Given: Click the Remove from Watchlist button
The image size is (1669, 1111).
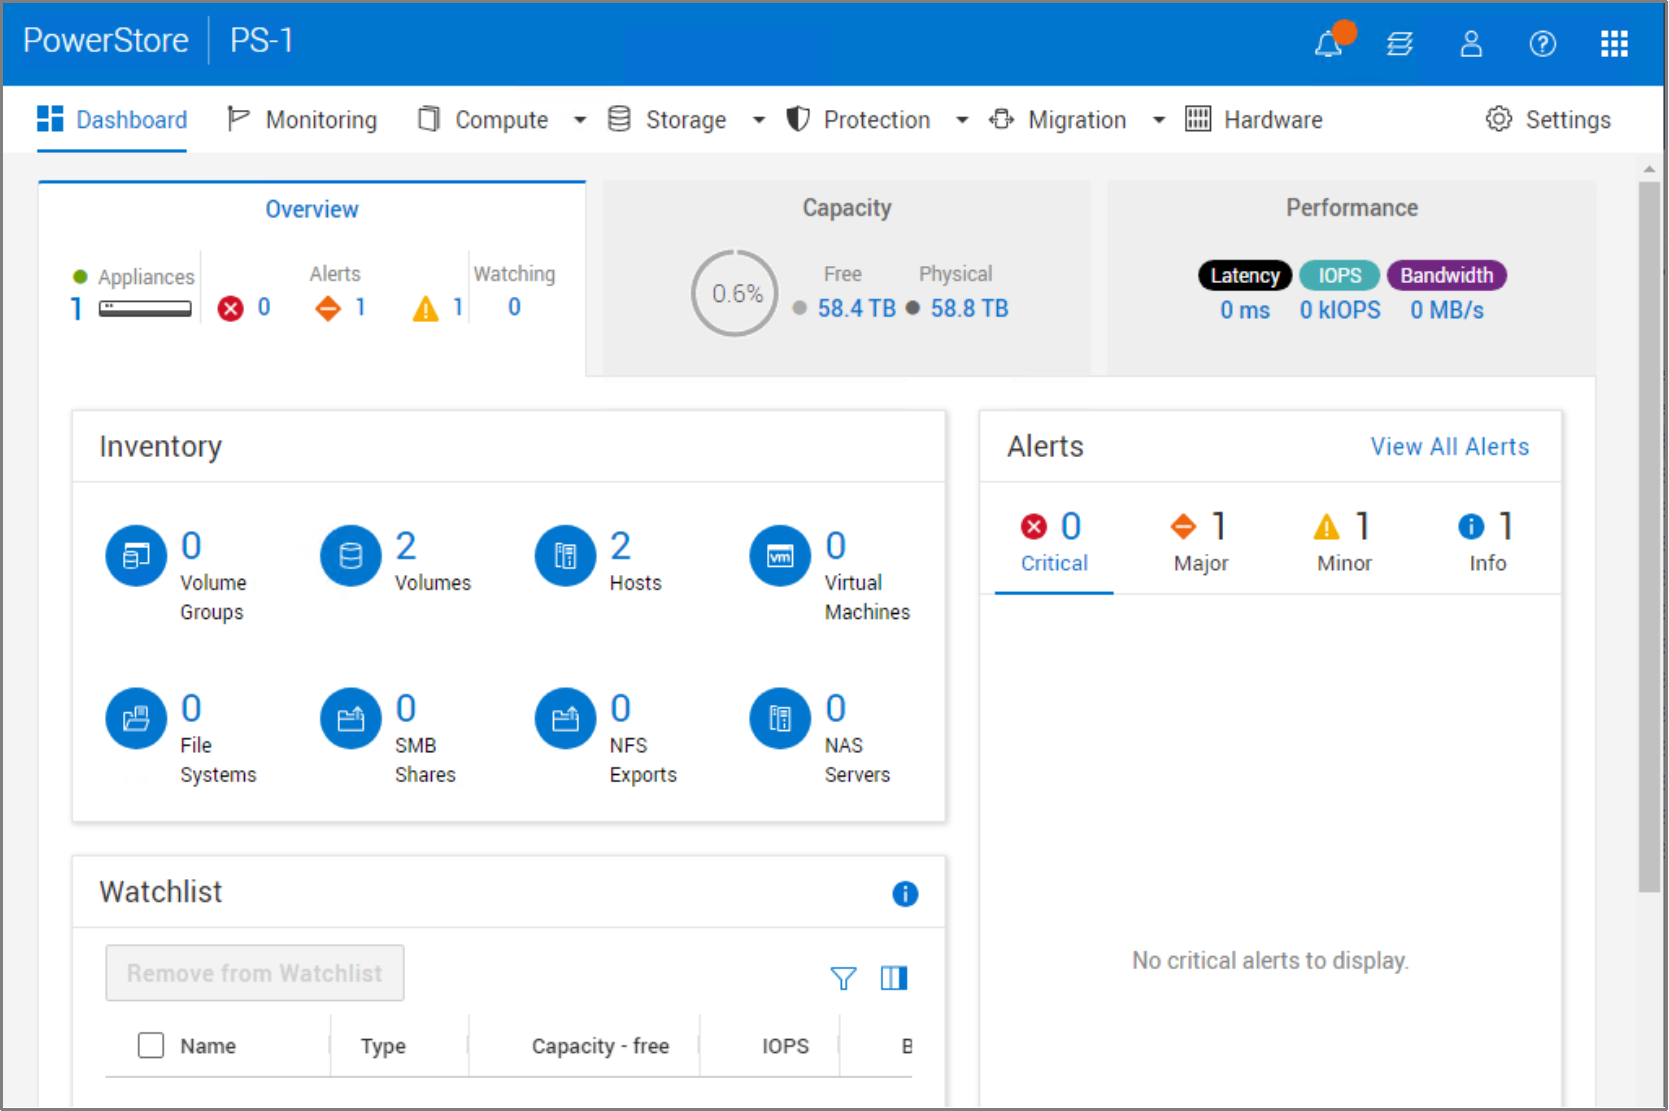Looking at the screenshot, I should coord(255,973).
